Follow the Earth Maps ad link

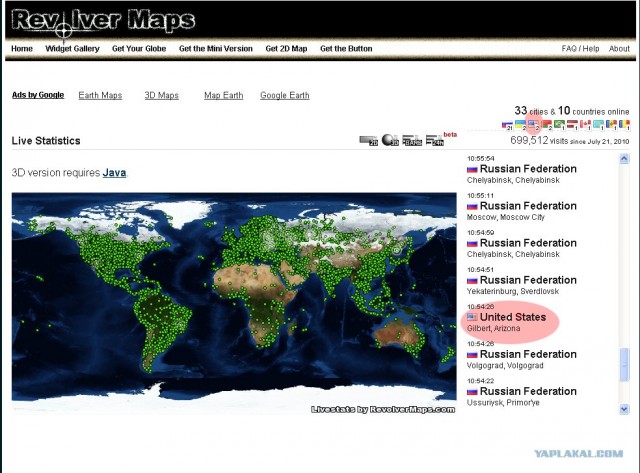[x=100, y=95]
